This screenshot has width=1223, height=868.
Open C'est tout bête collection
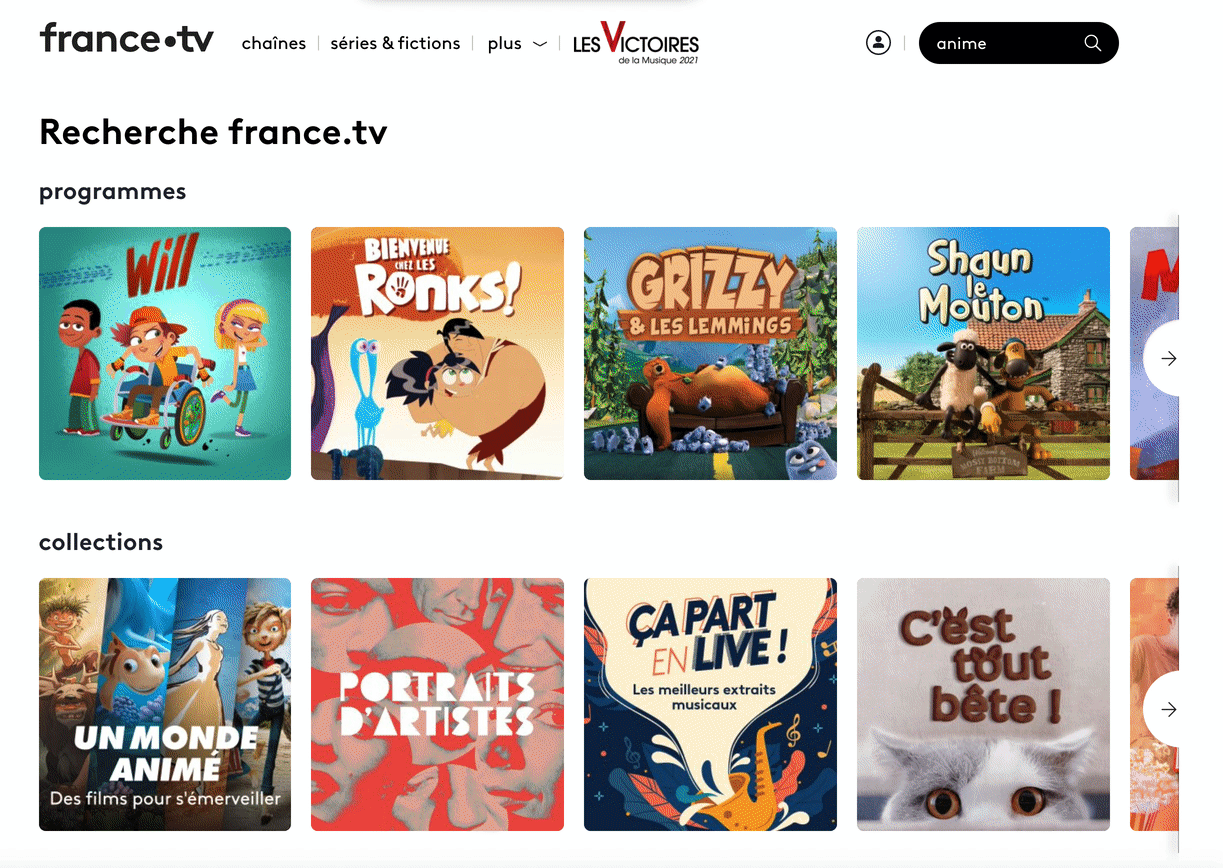pos(983,704)
